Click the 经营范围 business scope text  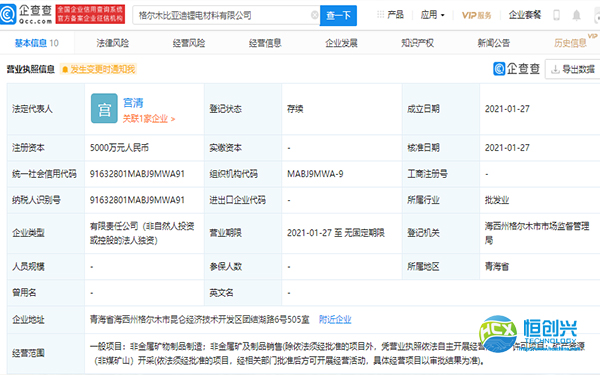coord(337,353)
